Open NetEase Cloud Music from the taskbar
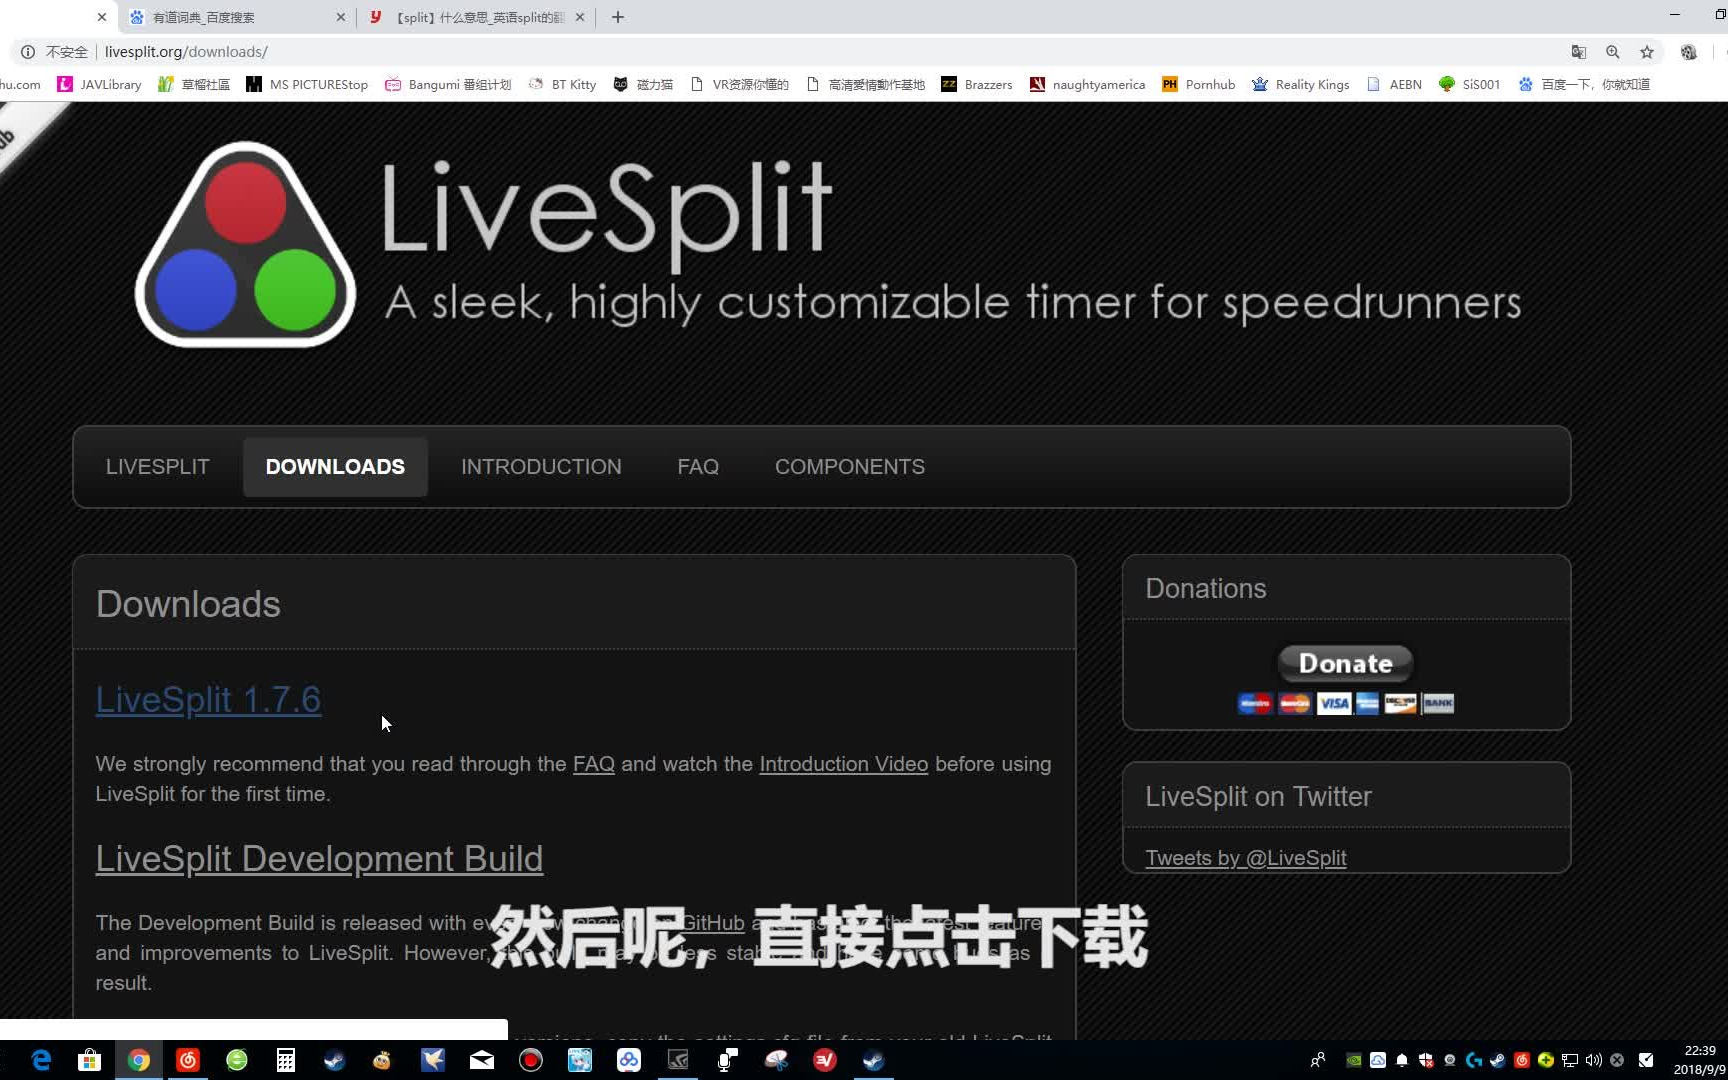This screenshot has height=1080, width=1728. (x=188, y=1060)
